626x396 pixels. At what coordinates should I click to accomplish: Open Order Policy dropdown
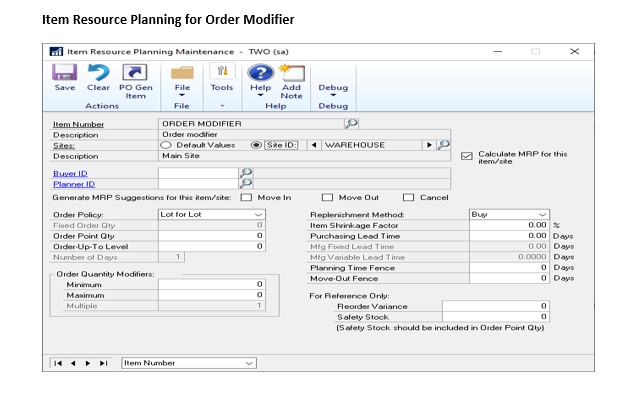coord(212,214)
